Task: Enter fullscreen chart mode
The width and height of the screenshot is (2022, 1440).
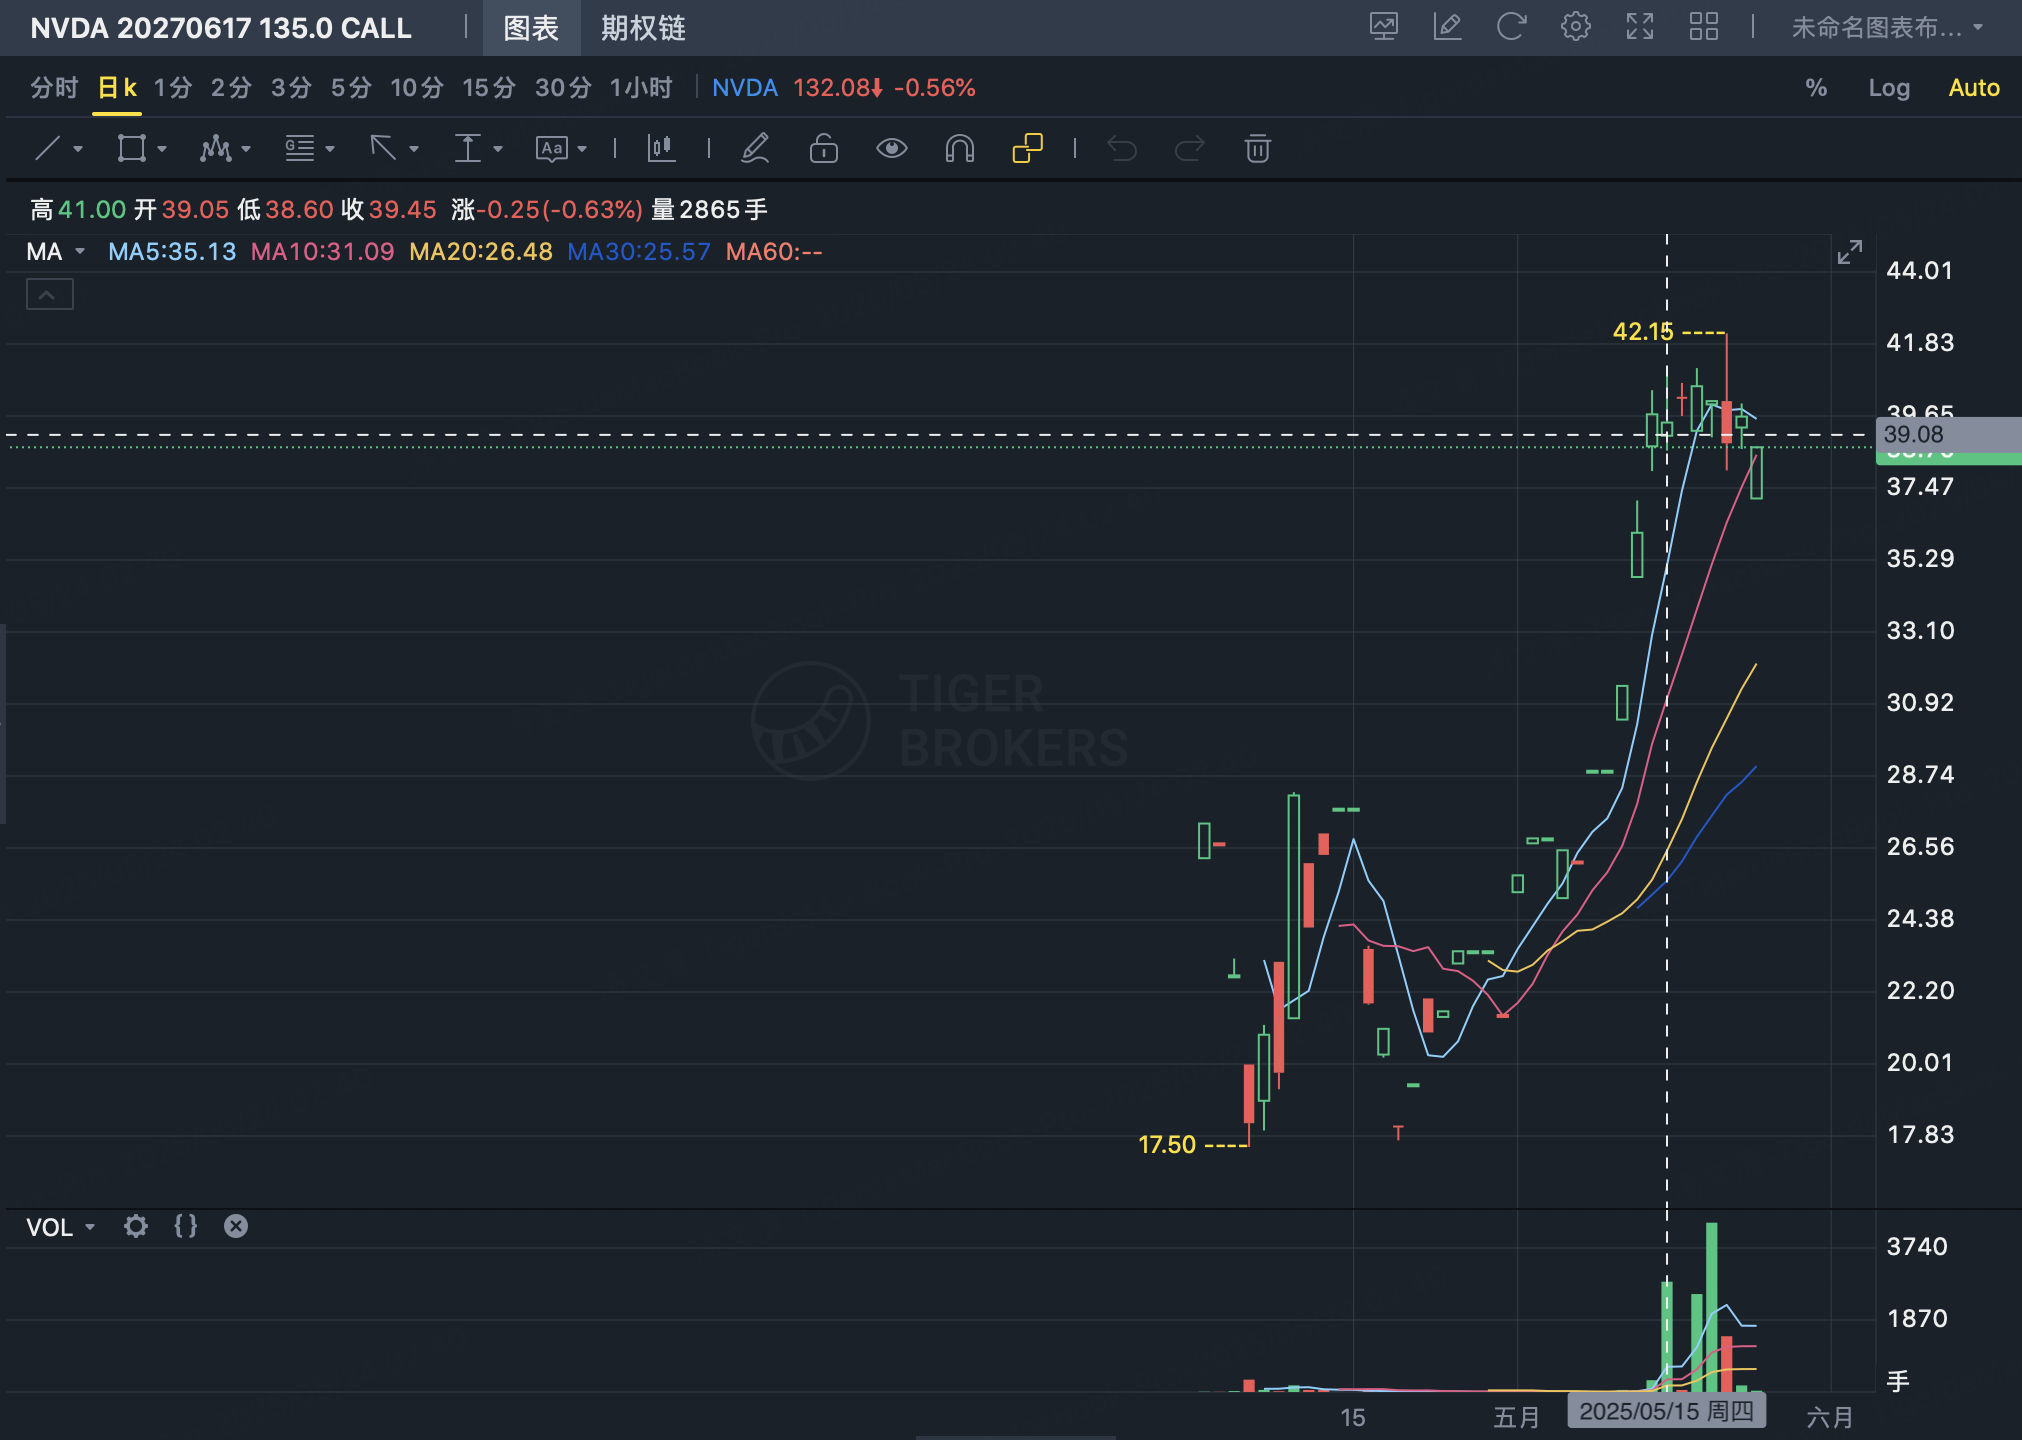Action: point(1639,27)
